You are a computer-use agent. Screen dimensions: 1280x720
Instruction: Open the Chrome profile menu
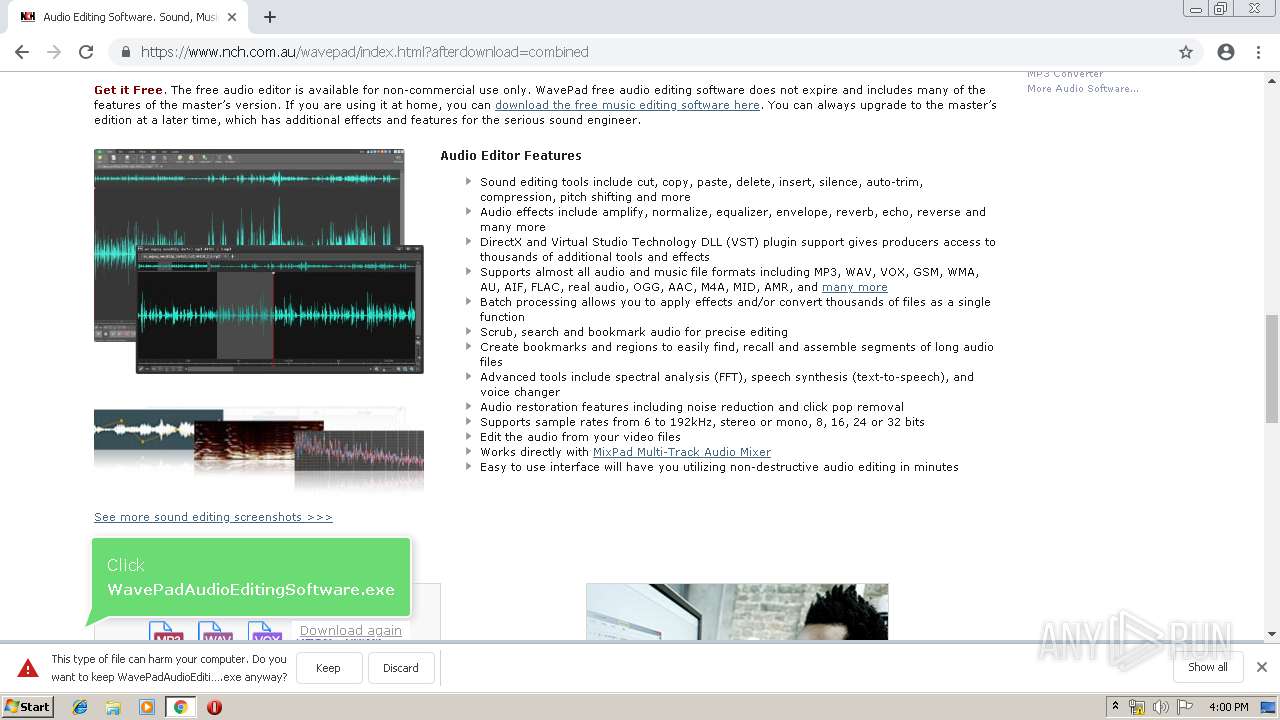[x=1226, y=52]
